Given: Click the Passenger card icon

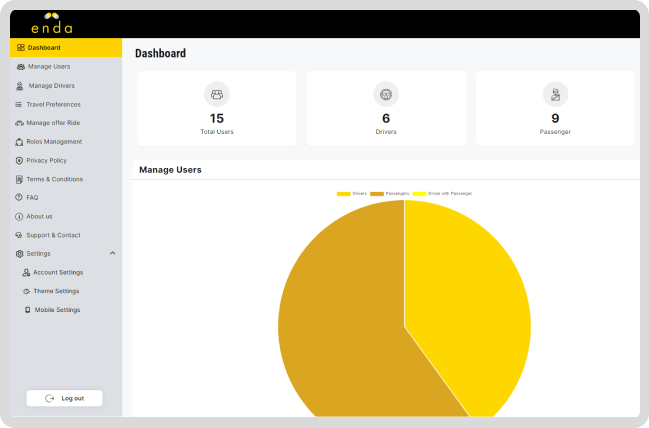Looking at the screenshot, I should [555, 94].
